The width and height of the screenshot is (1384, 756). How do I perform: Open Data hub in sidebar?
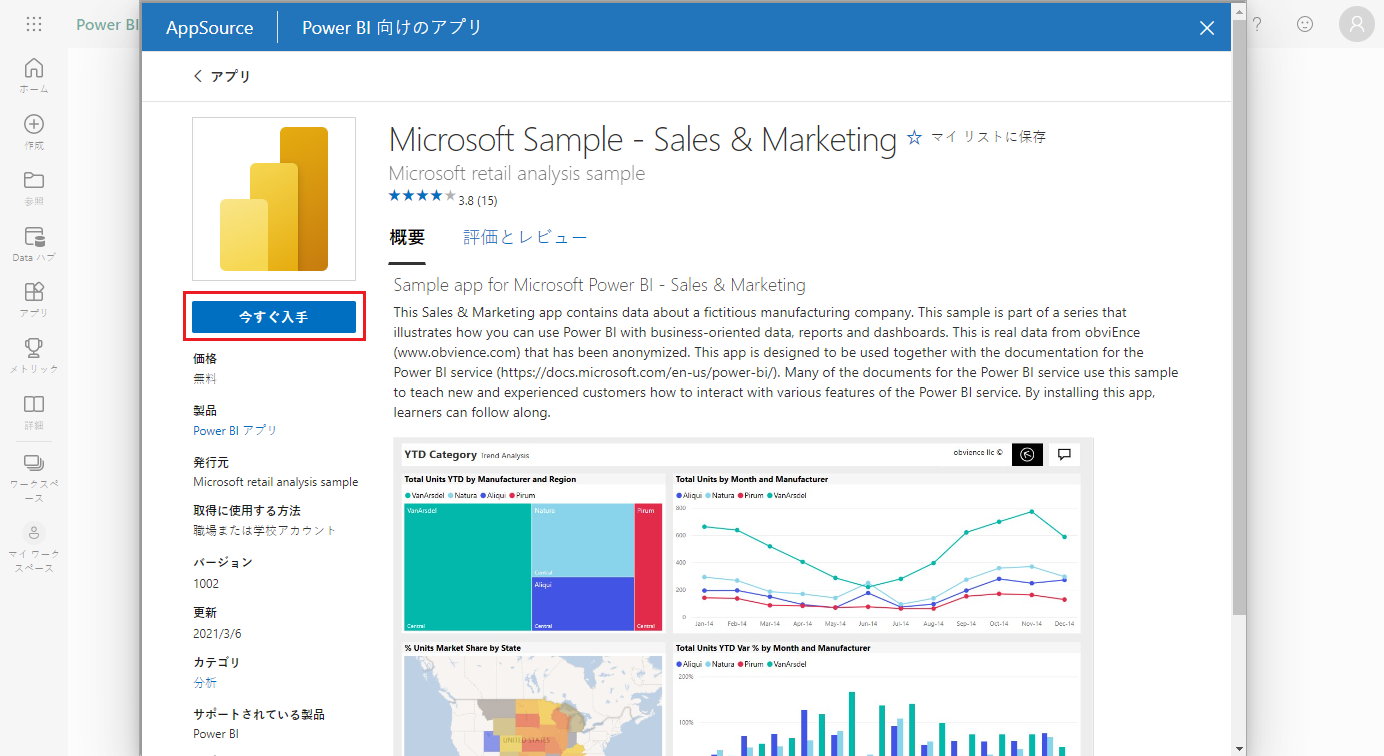34,245
